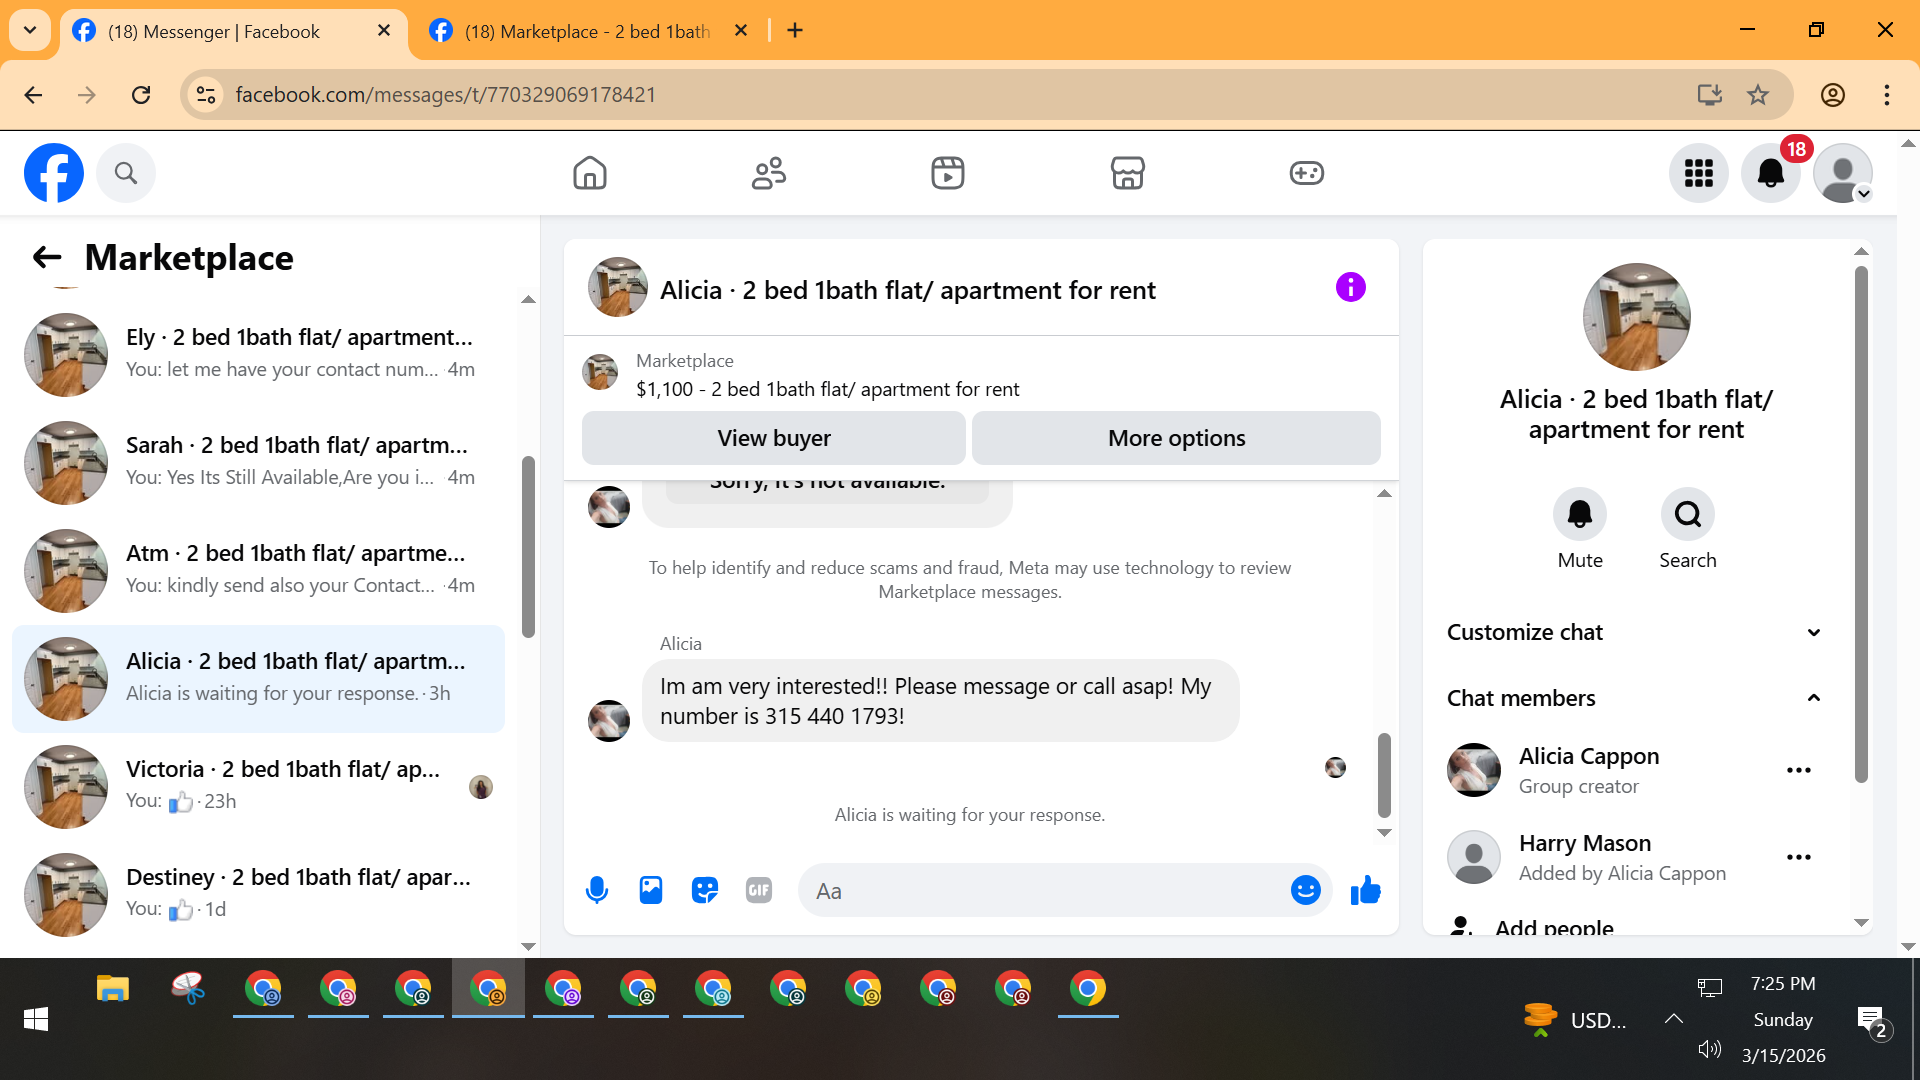Record a voice clip with microphone icon

coord(597,890)
